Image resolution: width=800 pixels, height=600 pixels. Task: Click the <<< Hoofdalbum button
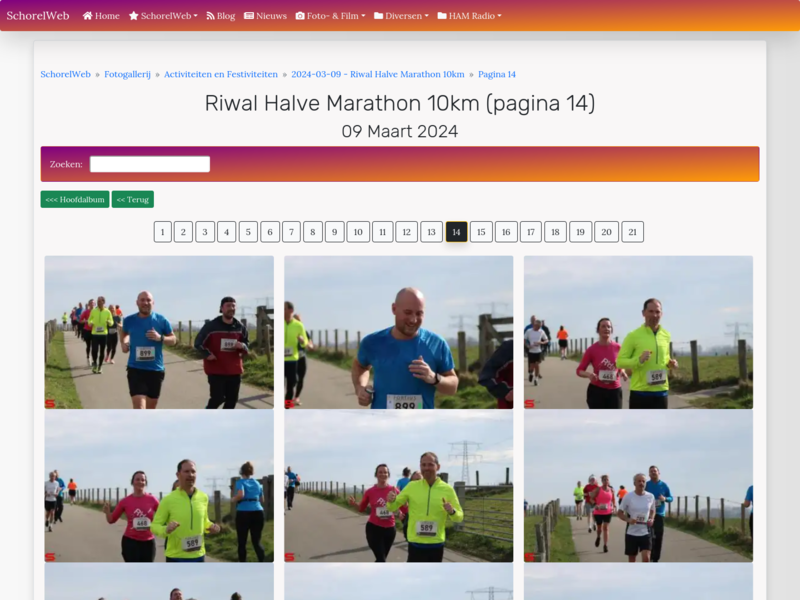coord(75,199)
